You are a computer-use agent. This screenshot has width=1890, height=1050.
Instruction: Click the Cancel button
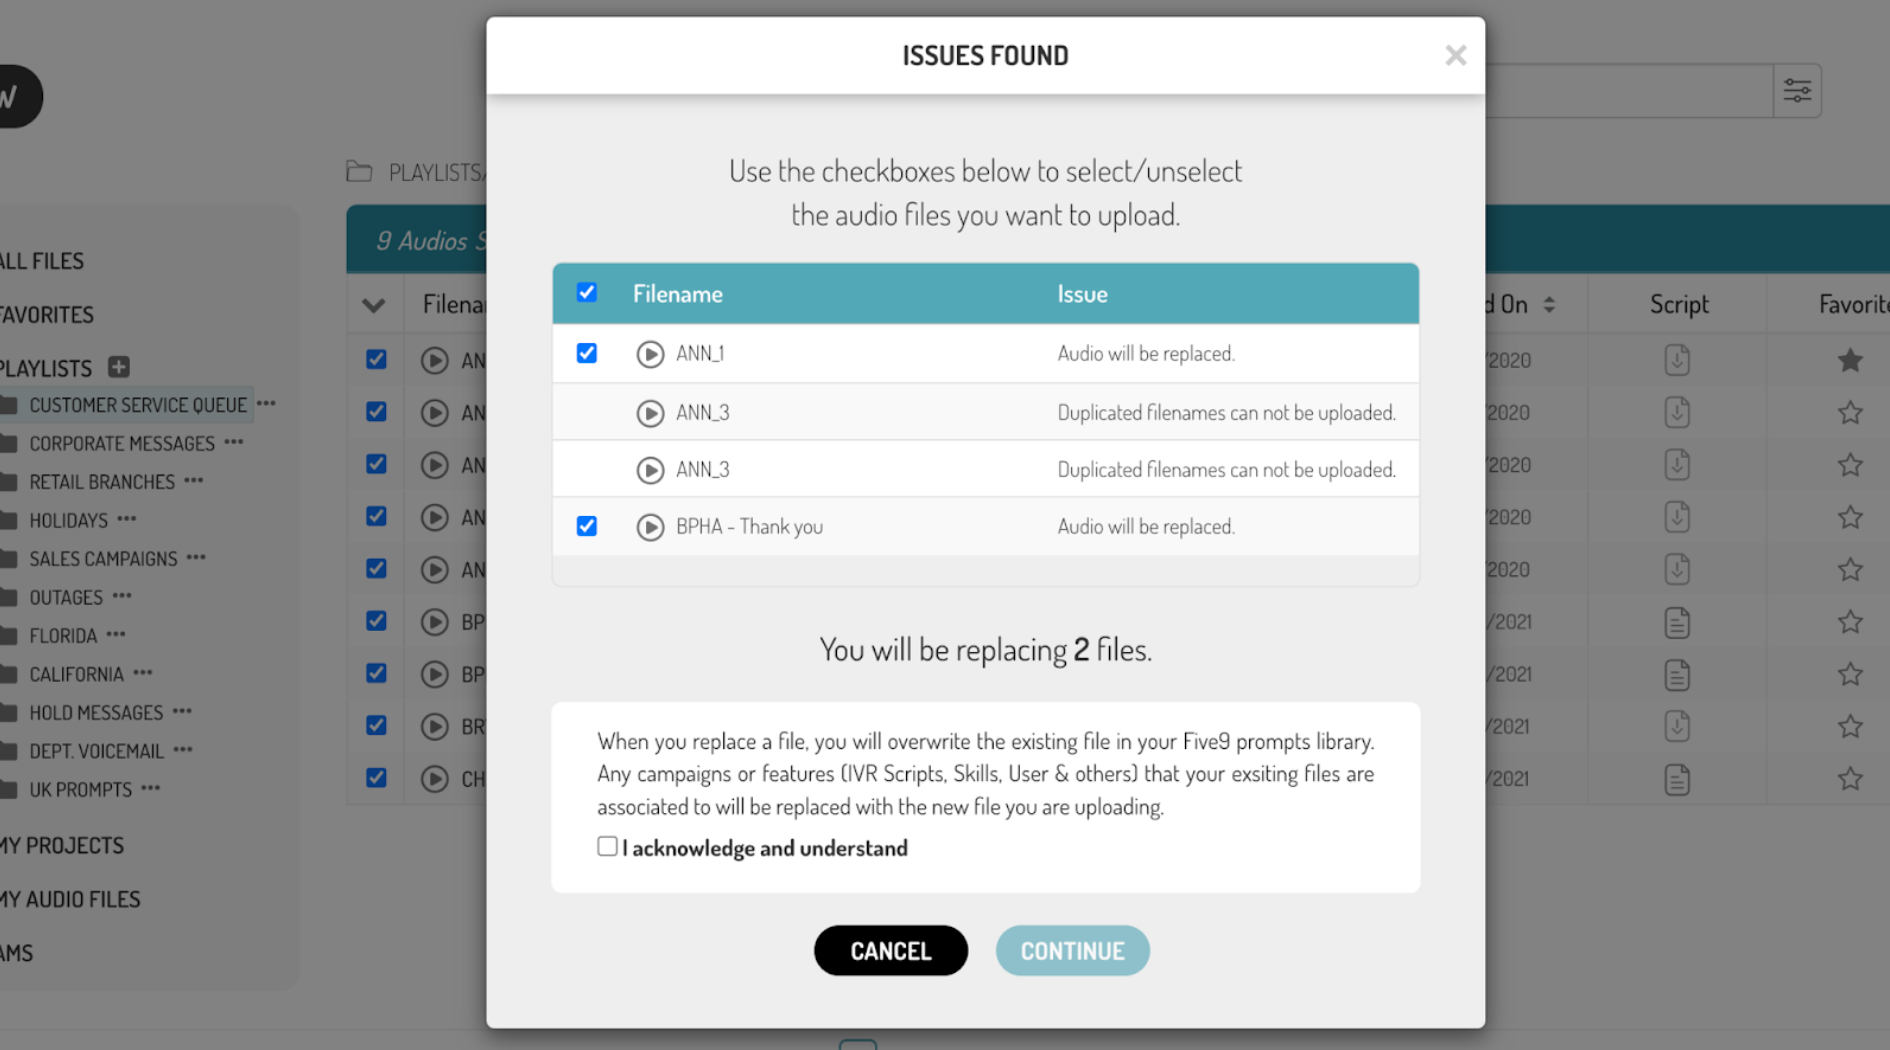(891, 950)
